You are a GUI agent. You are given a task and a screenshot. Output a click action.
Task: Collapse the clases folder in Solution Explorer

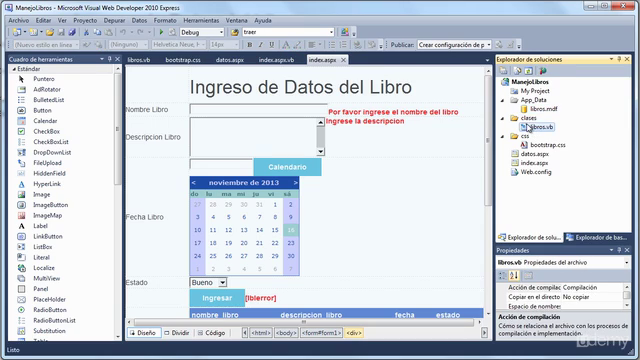tap(502, 118)
